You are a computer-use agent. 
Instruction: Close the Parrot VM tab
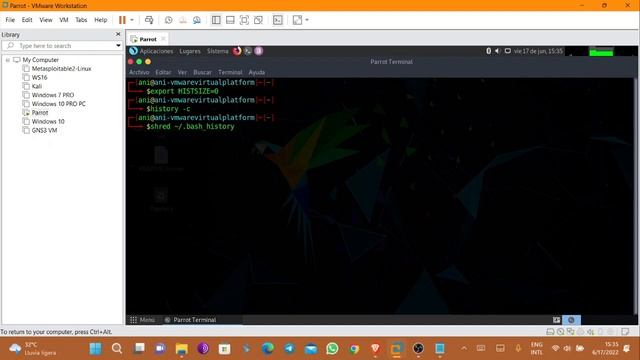tap(163, 39)
